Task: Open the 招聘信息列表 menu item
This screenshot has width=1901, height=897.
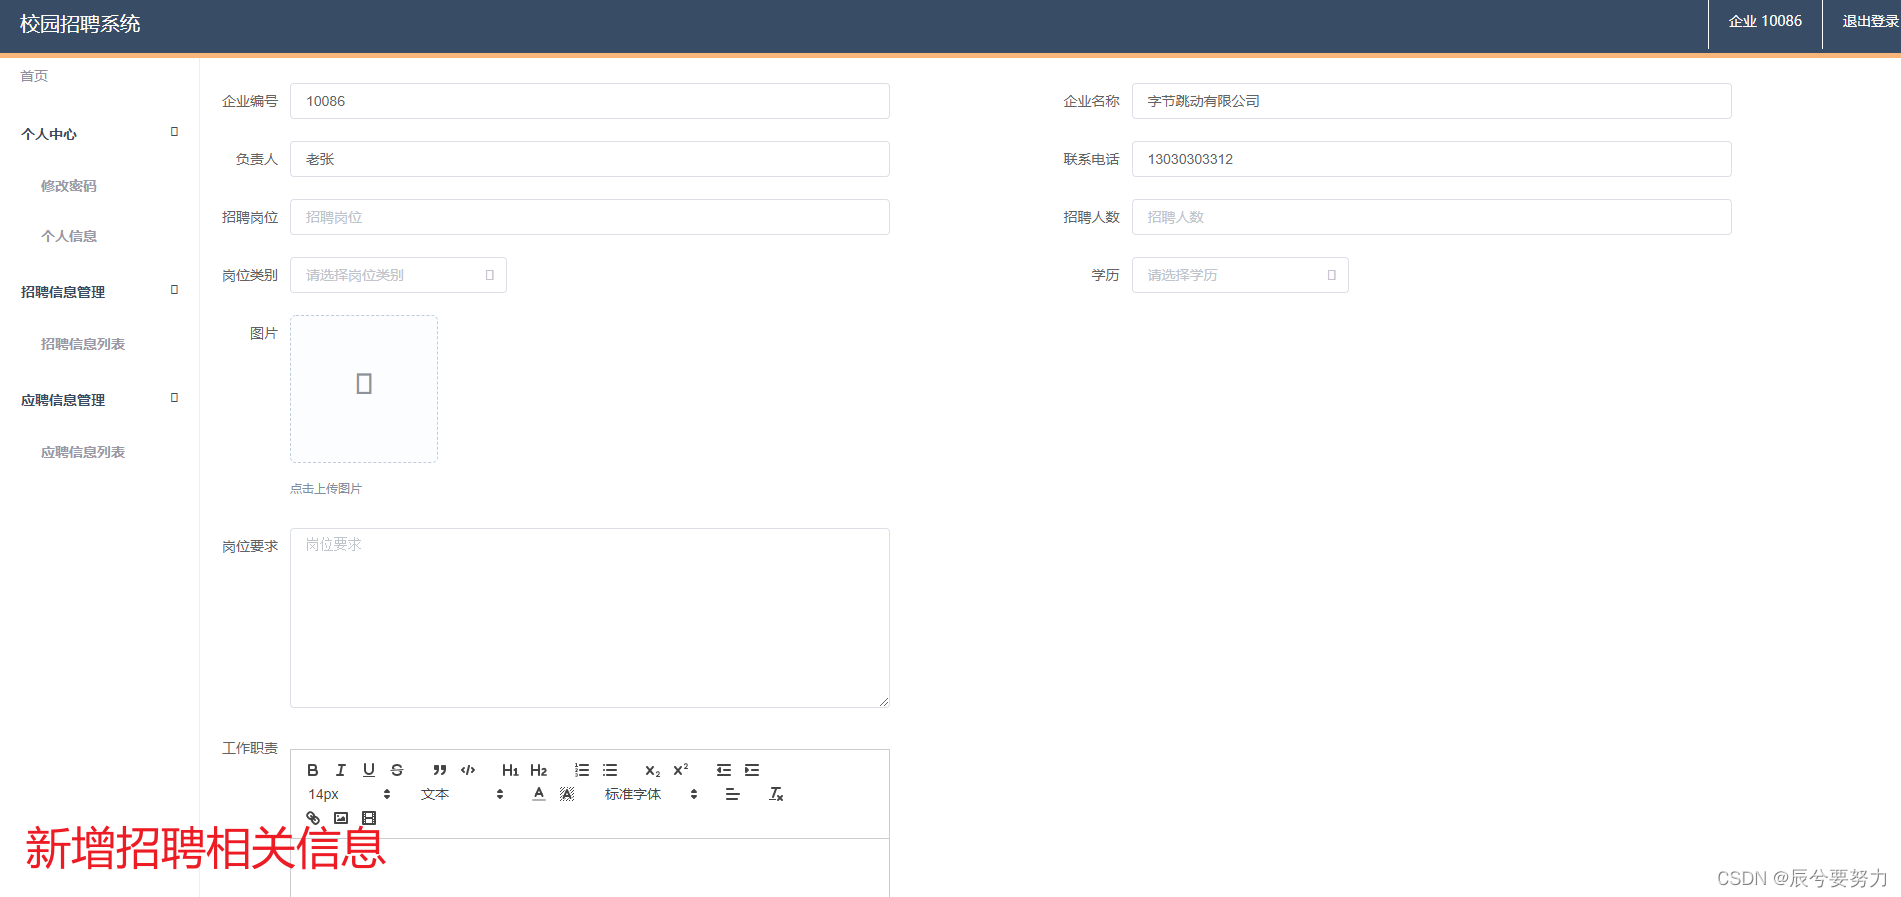Action: (x=83, y=344)
